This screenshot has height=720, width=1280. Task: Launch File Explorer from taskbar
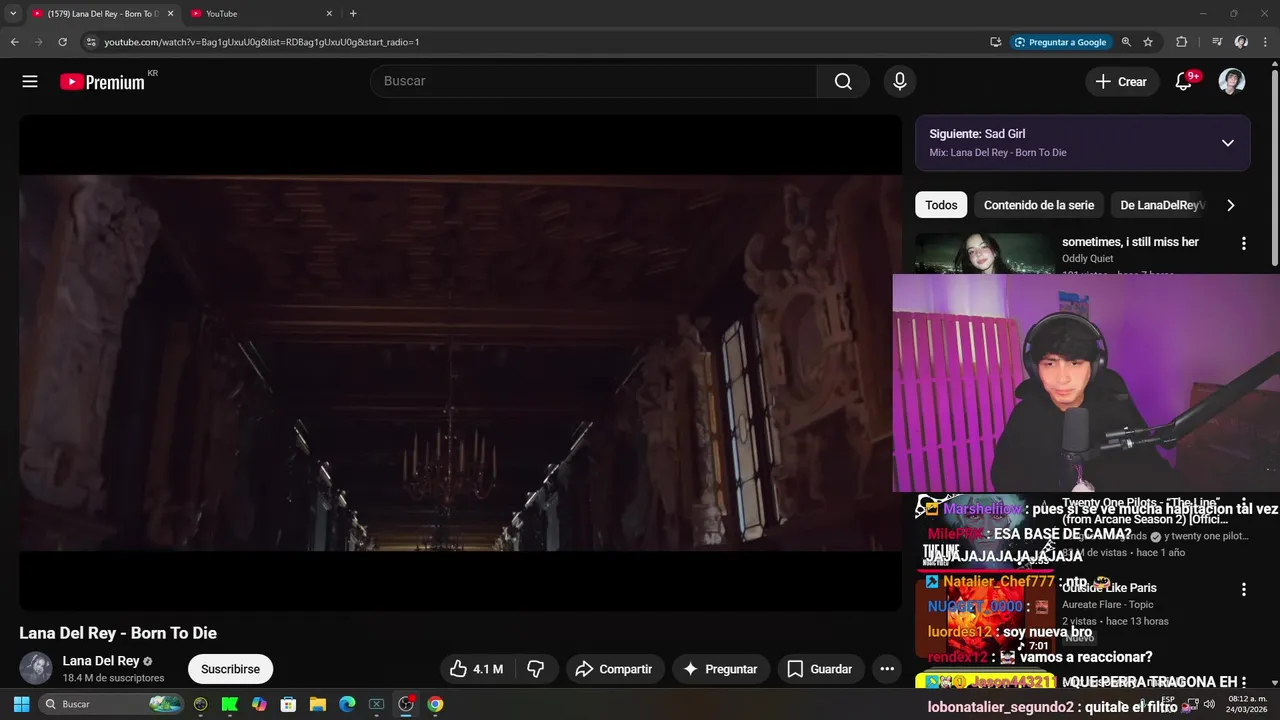pyautogui.click(x=317, y=704)
